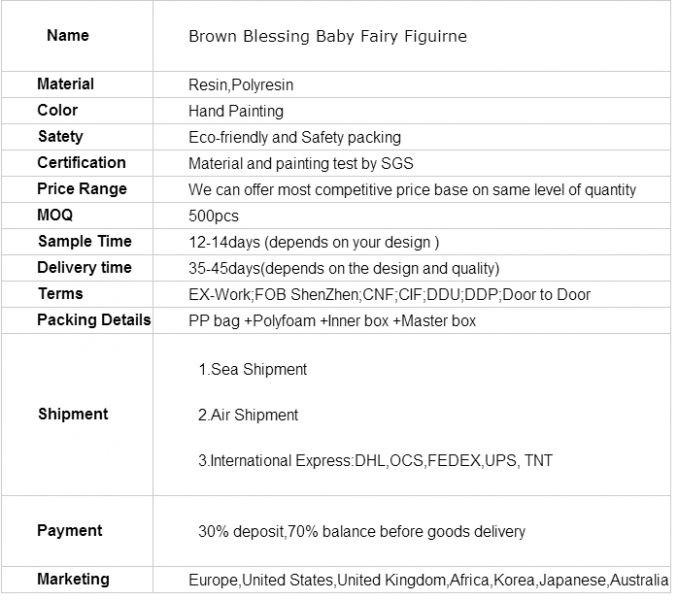Click PP bag +Polyfoam packing details

tap(332, 321)
